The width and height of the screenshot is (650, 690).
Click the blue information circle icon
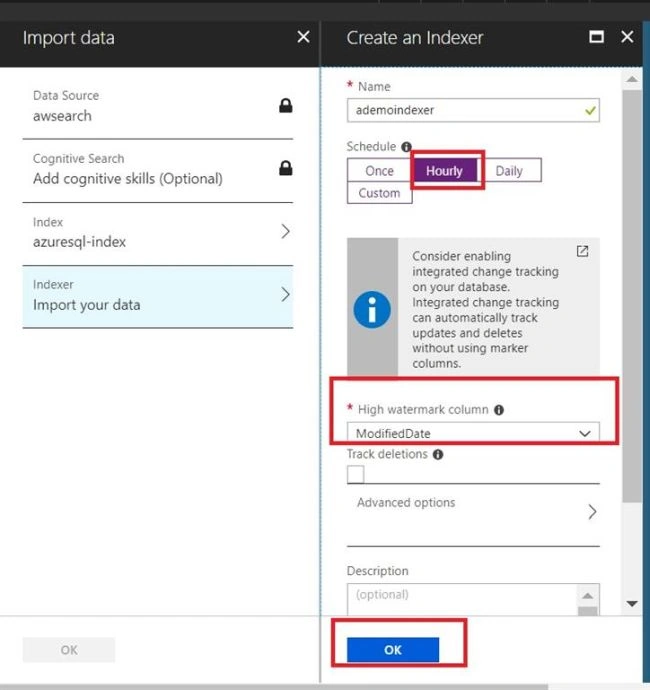pos(372,309)
